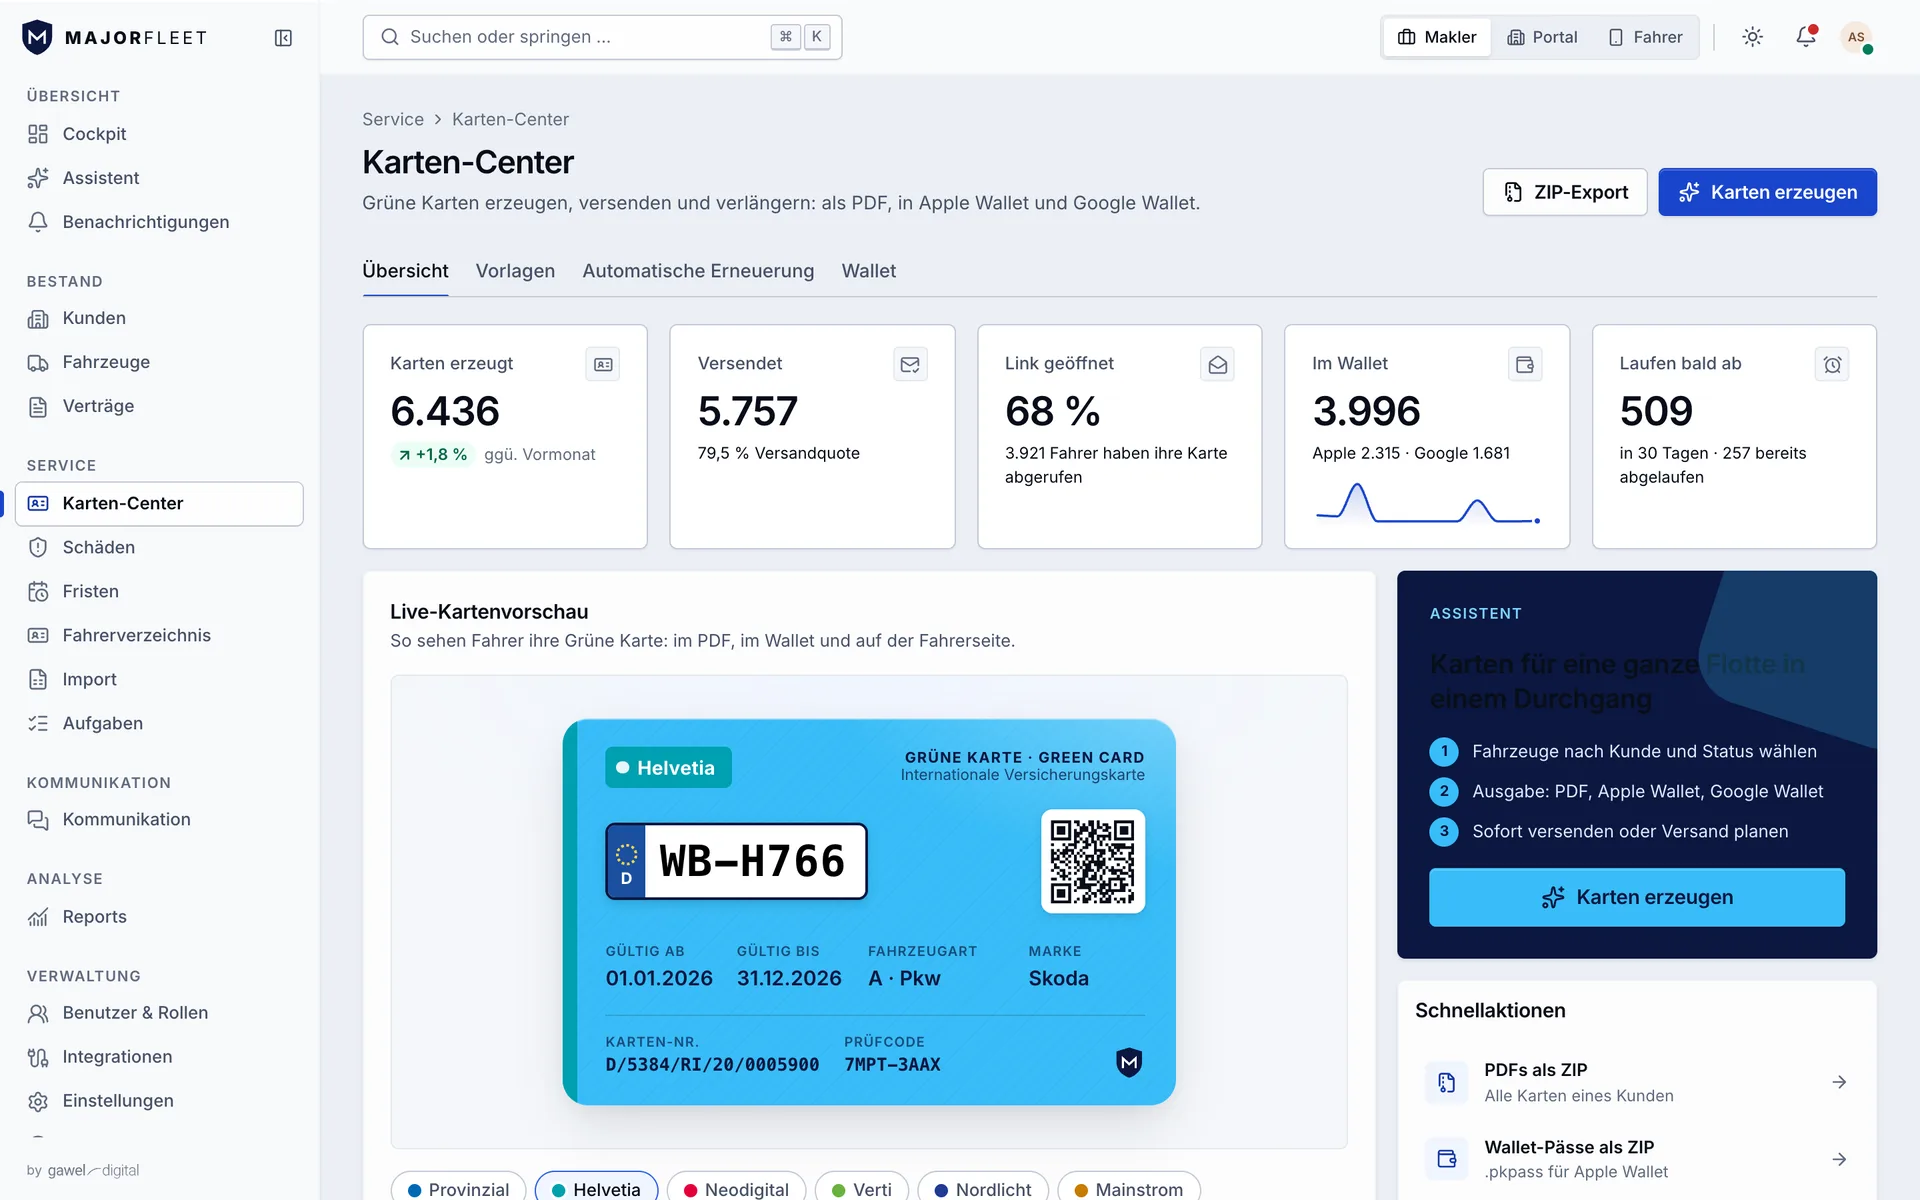Open Import in the sidebar

tap(159, 679)
